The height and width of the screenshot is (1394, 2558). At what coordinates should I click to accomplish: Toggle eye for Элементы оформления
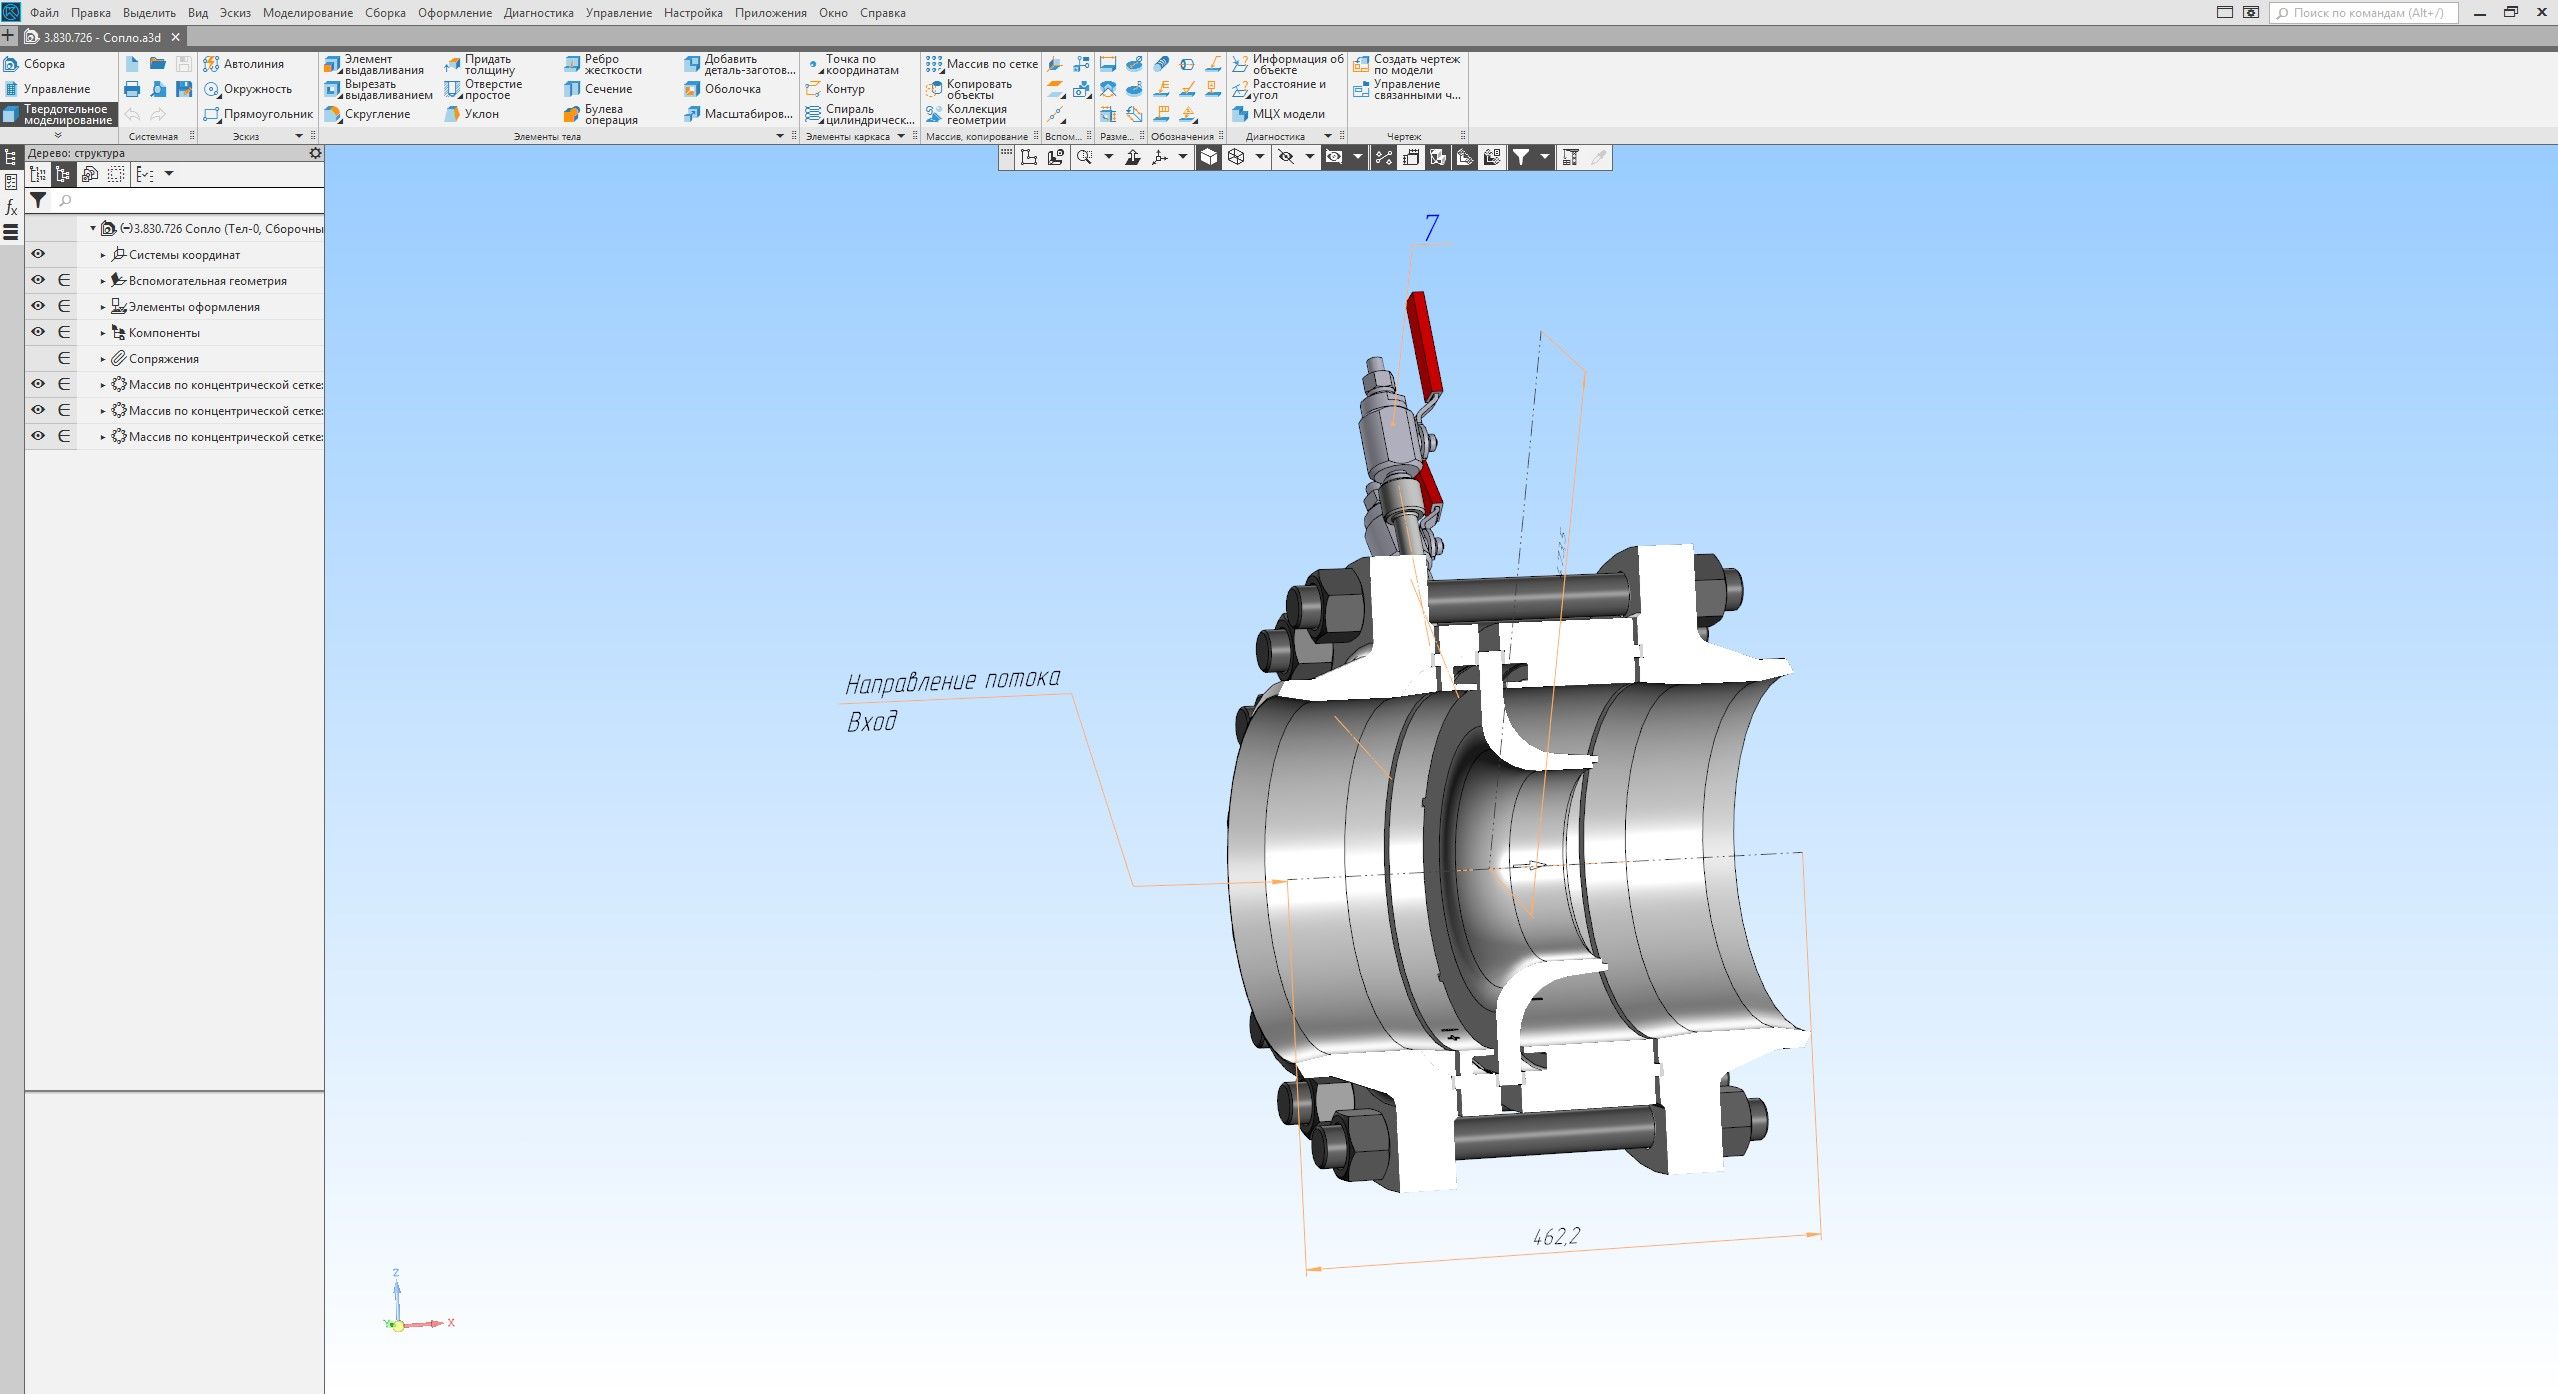pos(38,306)
